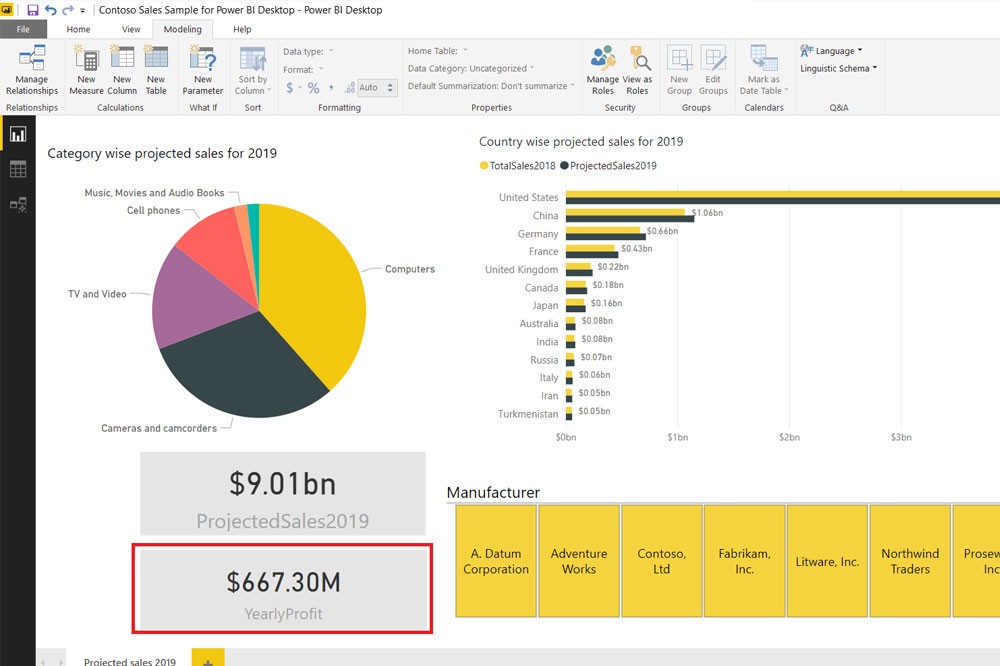1000x666 pixels.
Task: Adjust the decimal places stepper control
Action: point(390,87)
